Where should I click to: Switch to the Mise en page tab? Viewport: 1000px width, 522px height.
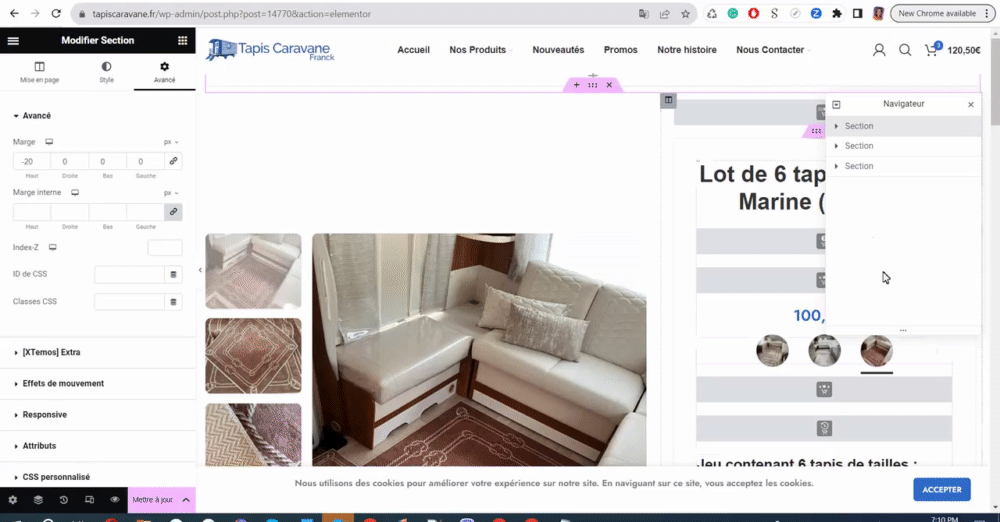point(40,72)
